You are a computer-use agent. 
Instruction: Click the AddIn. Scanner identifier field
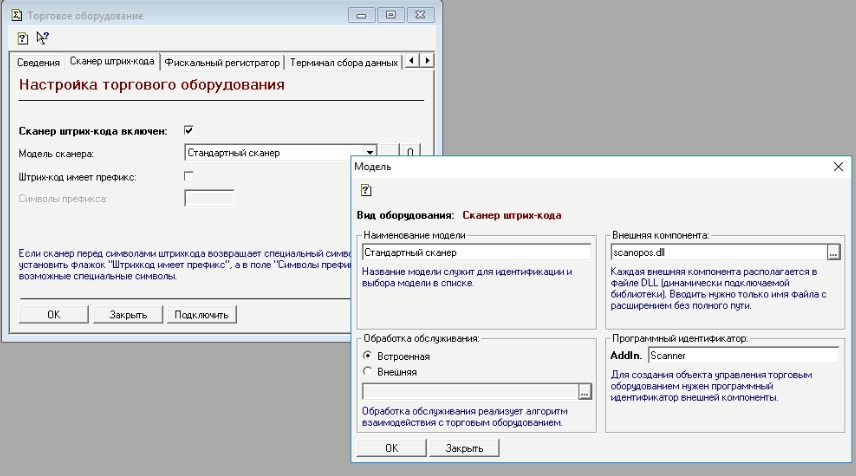(742, 354)
